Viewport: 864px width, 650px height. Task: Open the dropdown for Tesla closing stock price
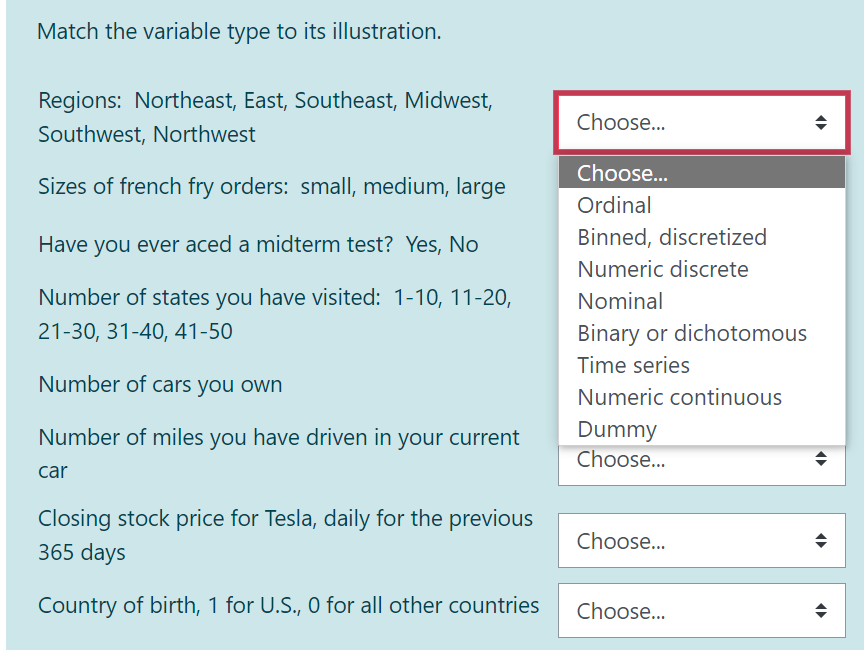coord(700,540)
